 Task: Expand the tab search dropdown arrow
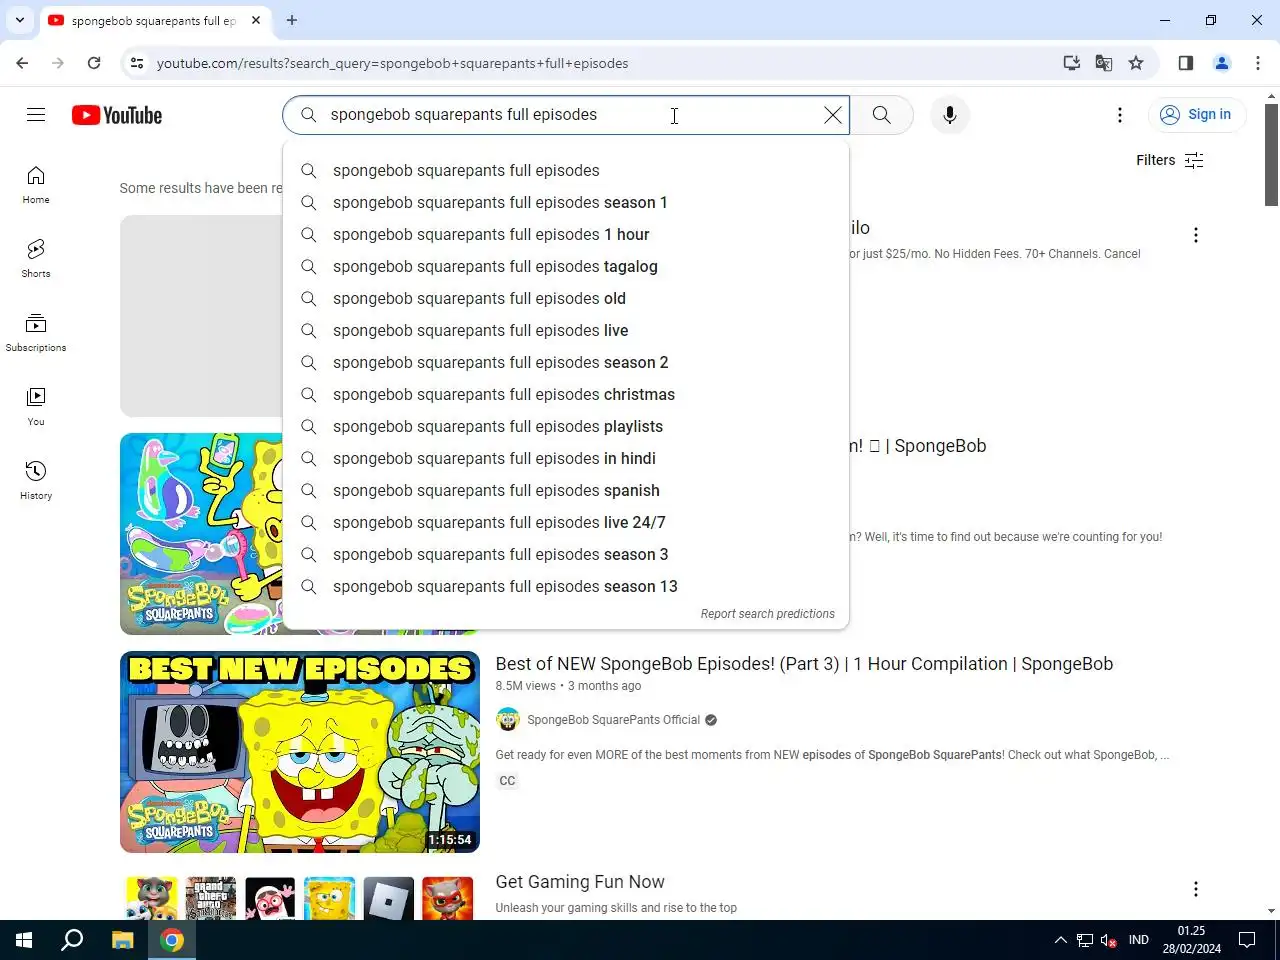click(x=19, y=20)
